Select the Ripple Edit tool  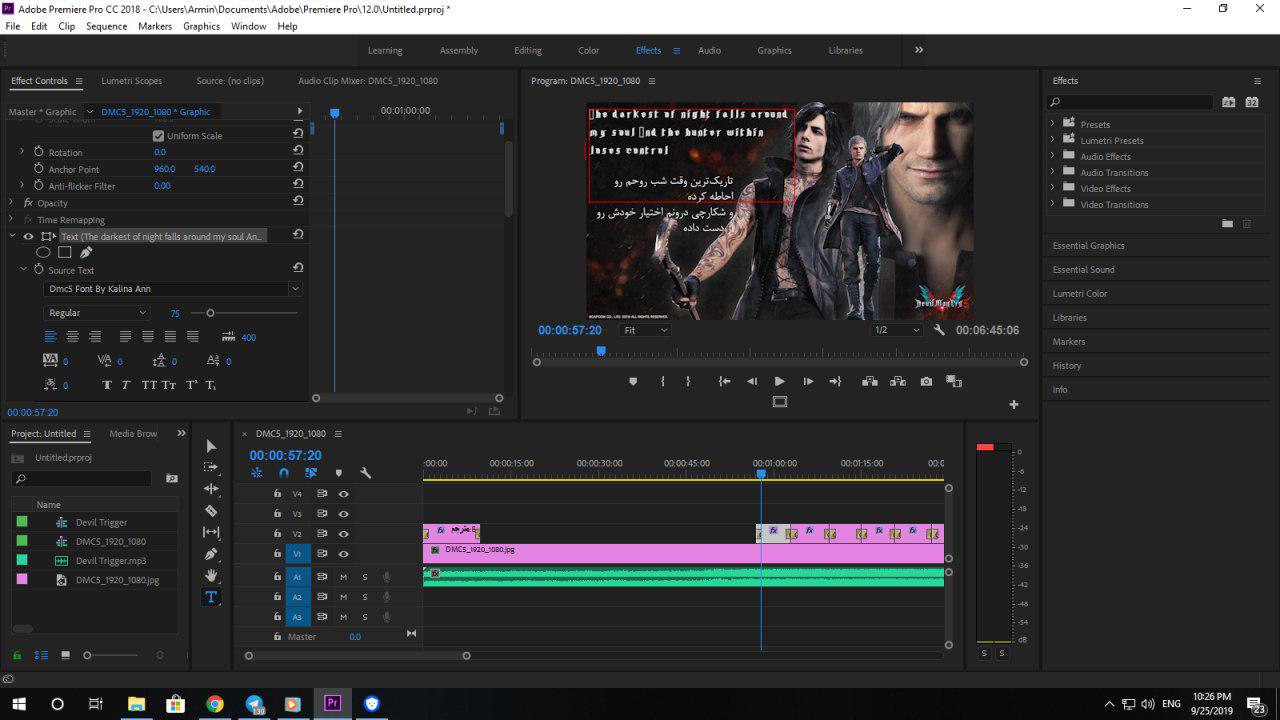(211, 489)
